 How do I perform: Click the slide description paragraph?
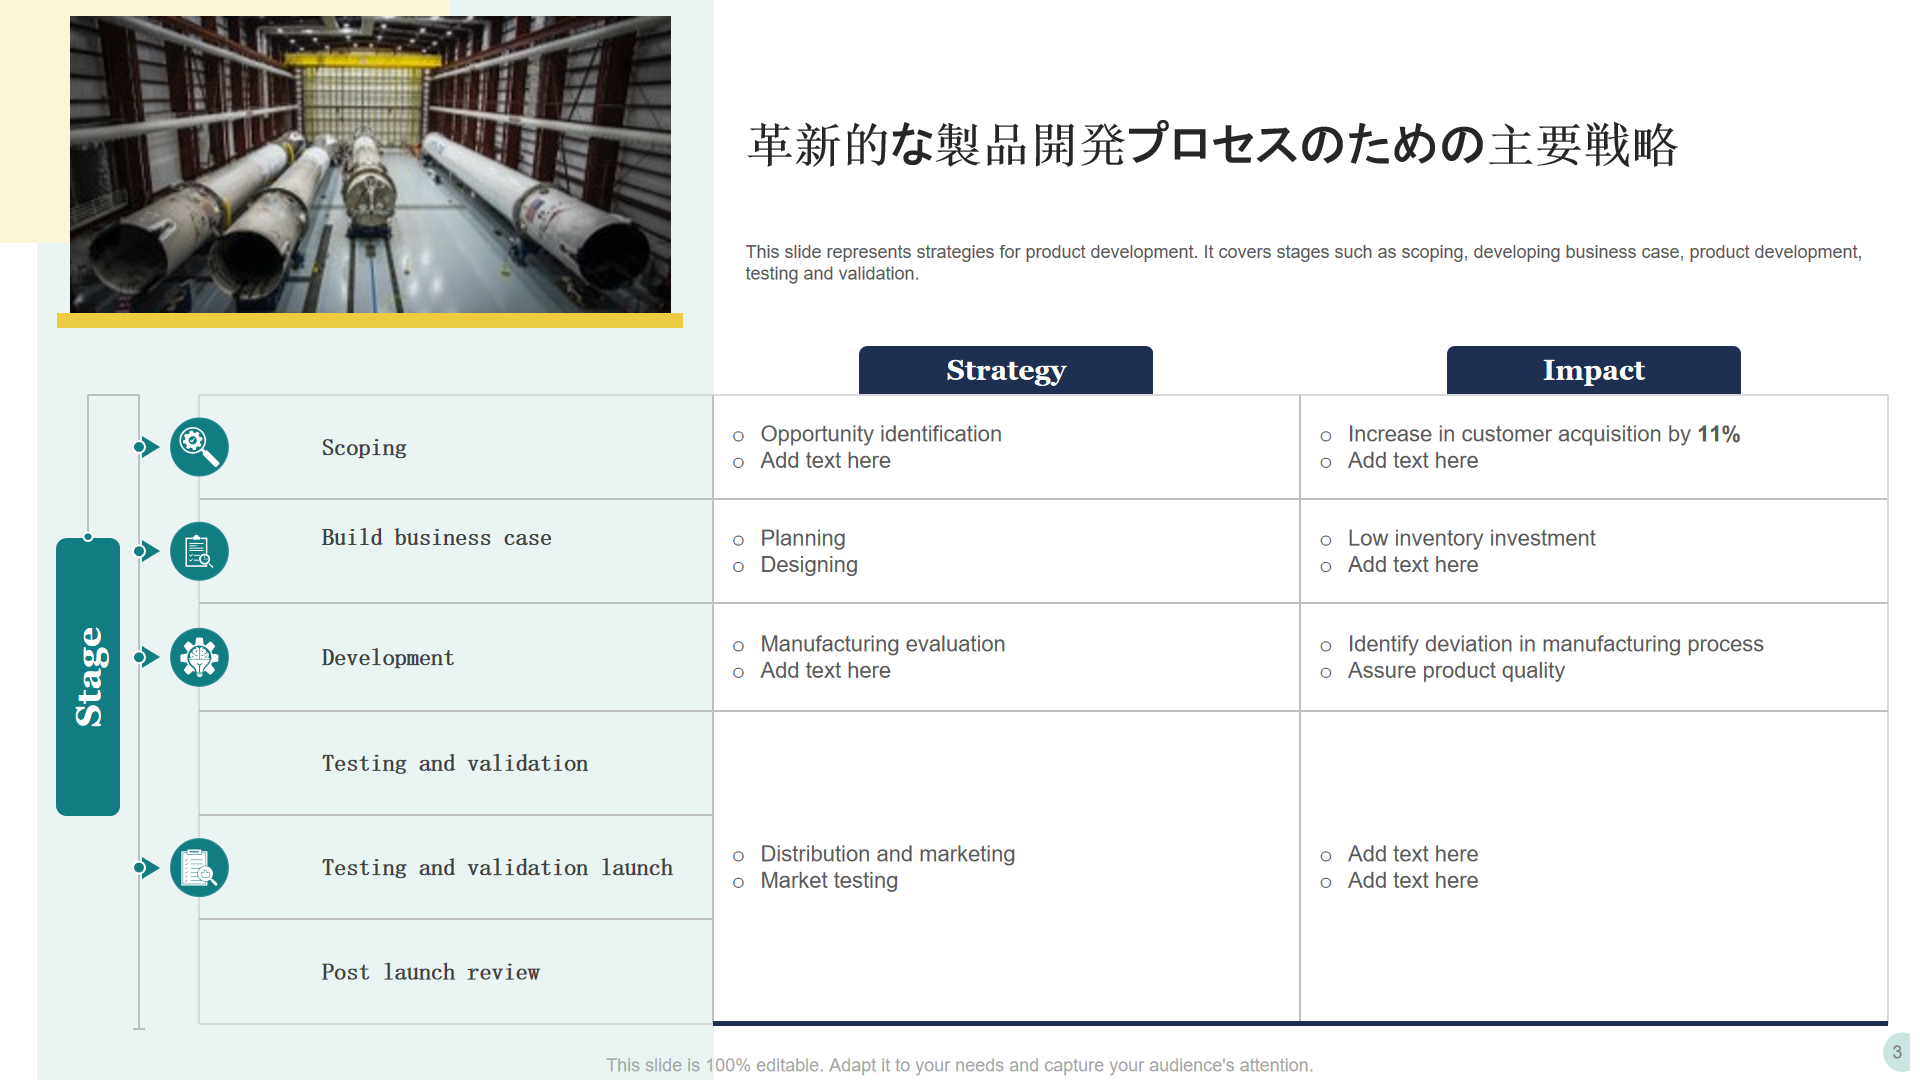point(1304,263)
